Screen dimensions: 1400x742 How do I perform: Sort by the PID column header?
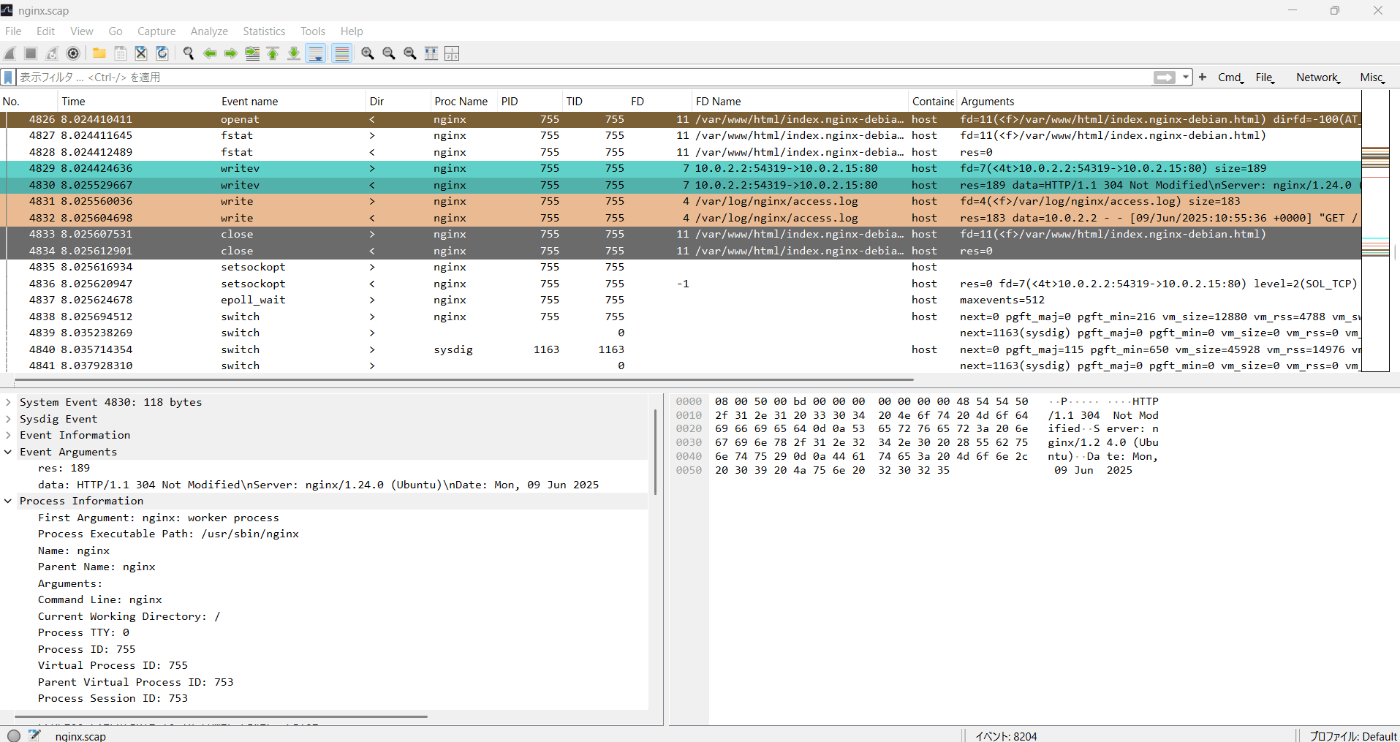pyautogui.click(x=529, y=101)
